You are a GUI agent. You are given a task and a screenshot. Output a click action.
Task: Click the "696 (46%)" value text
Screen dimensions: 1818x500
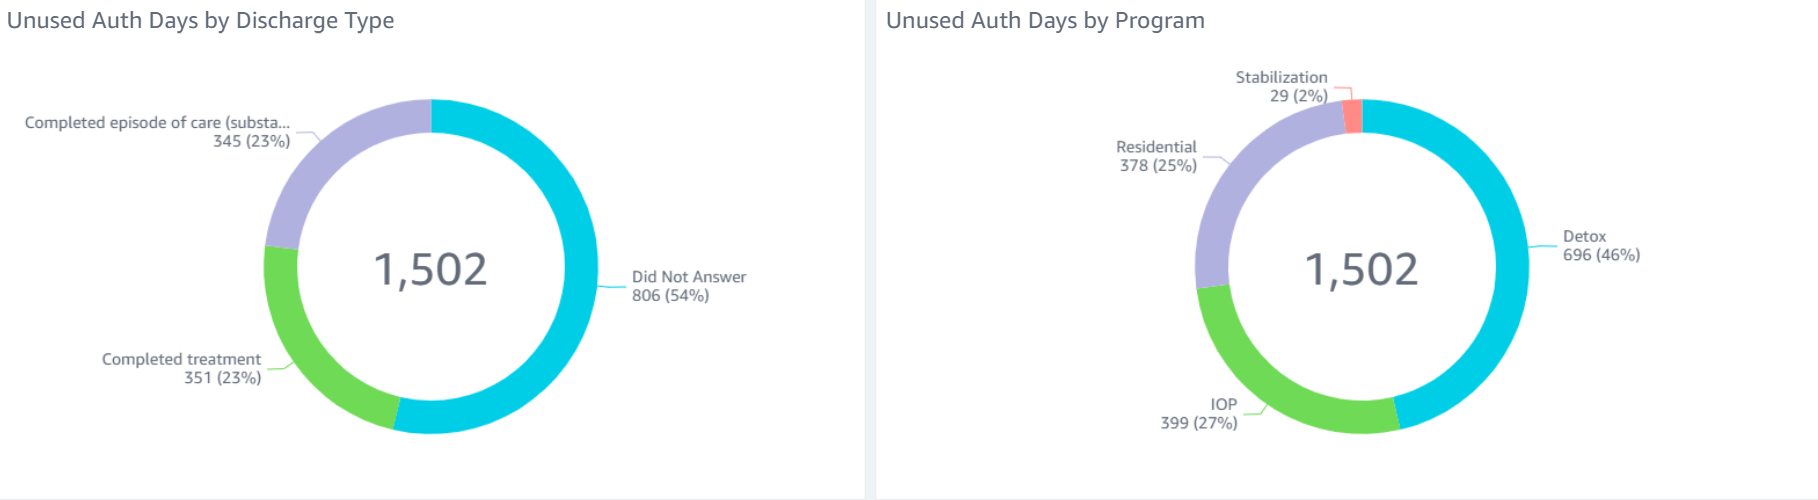(1601, 256)
